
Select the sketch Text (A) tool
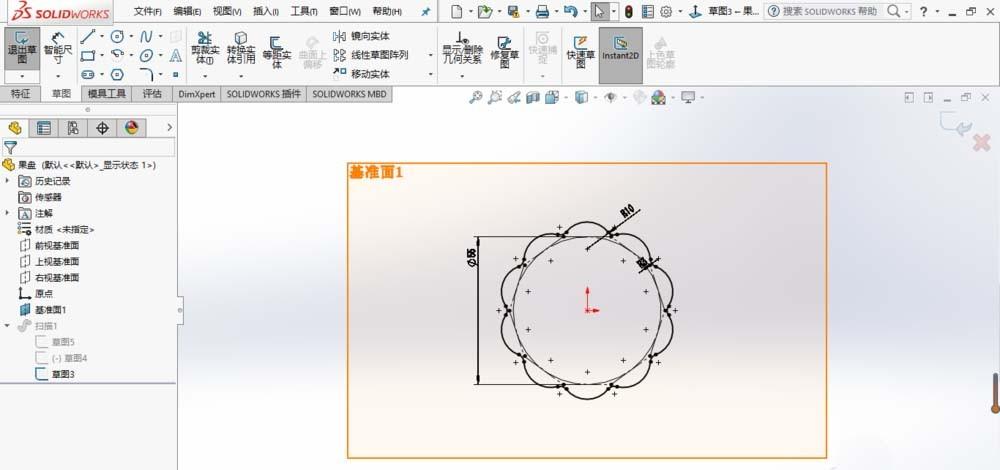[x=175, y=55]
